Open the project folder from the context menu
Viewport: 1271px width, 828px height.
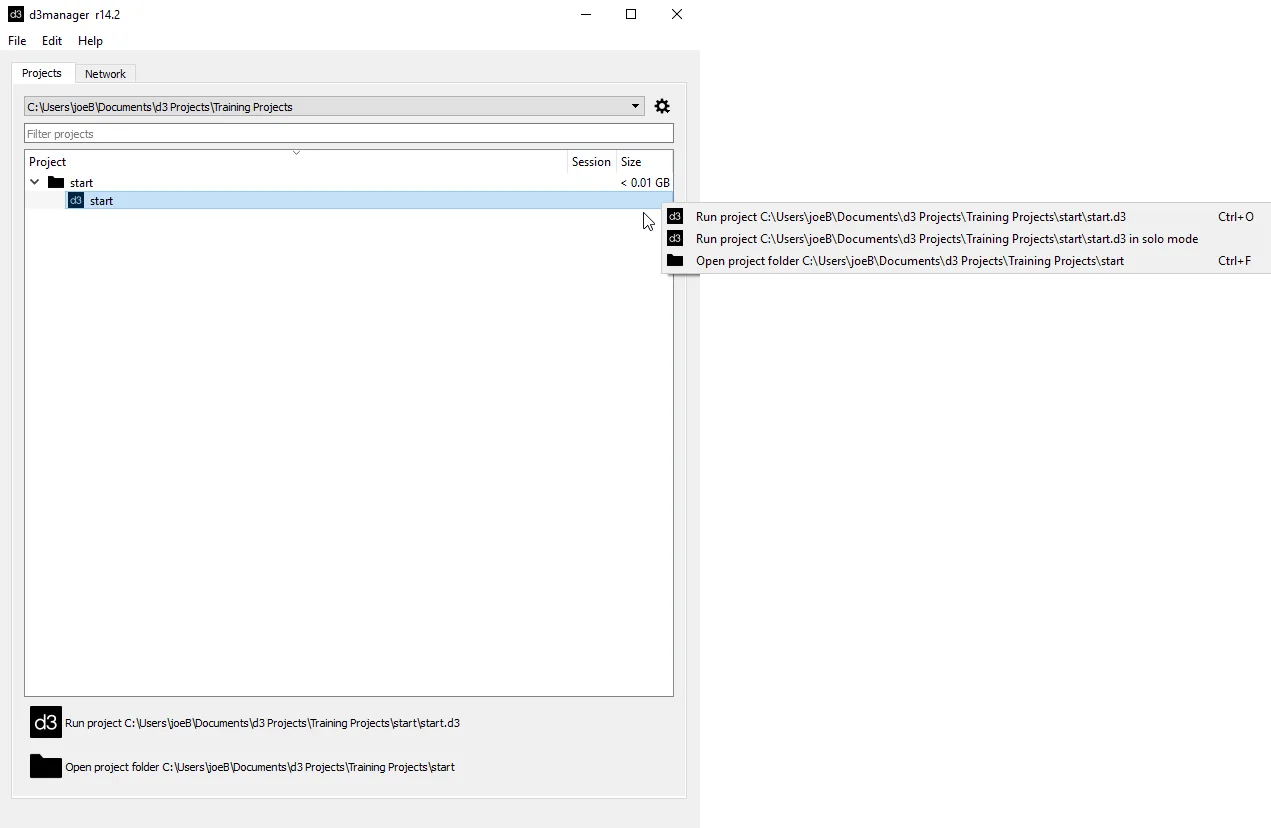908,260
